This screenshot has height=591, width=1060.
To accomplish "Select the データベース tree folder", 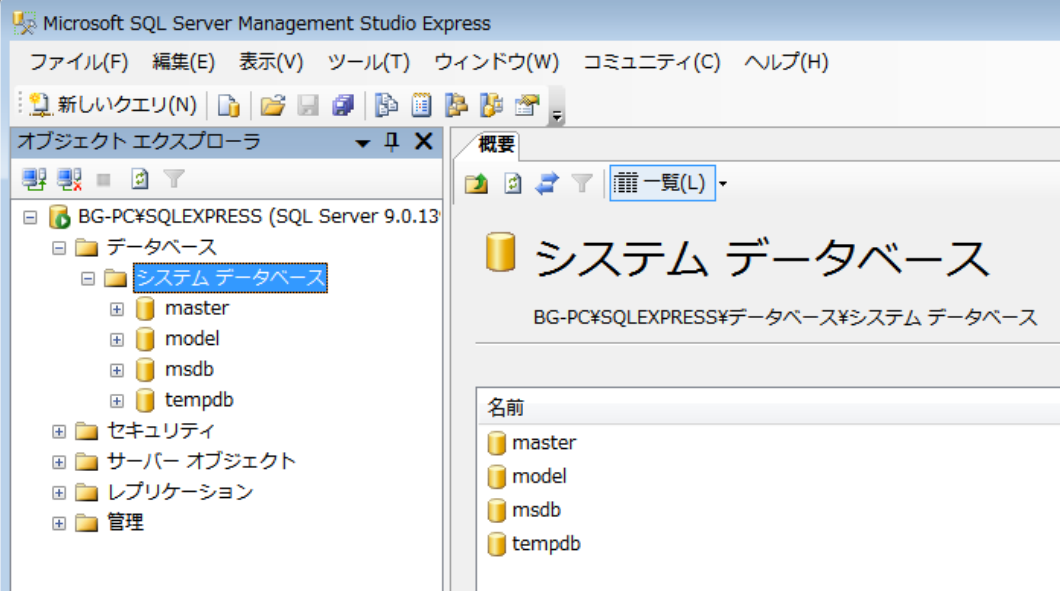I will pyautogui.click(x=161, y=247).
